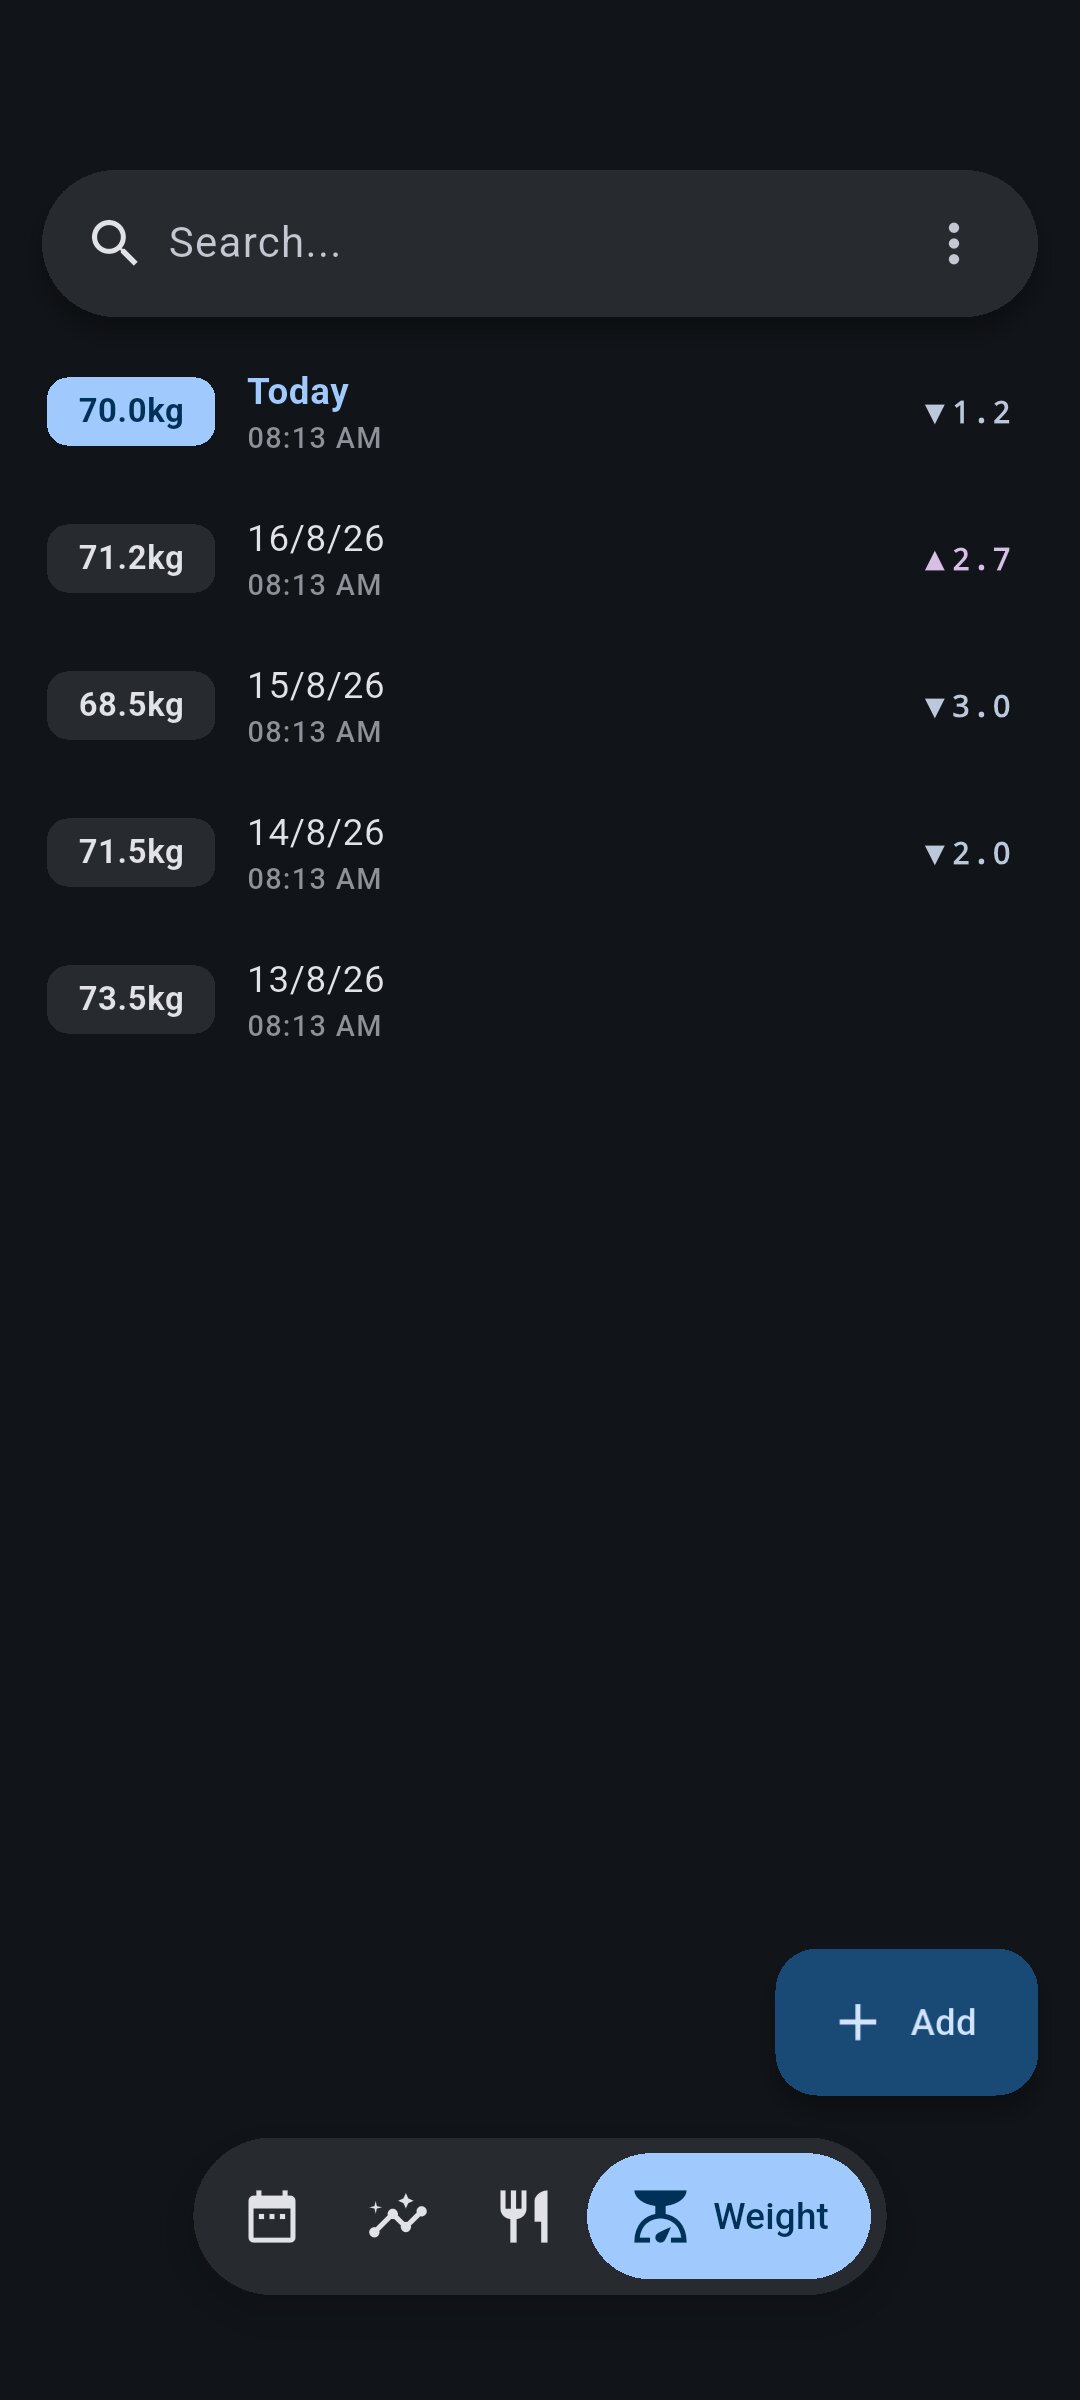Screen dimensions: 1080x2400
Task: Open the 15/8/26 entry
Action: 540,705
